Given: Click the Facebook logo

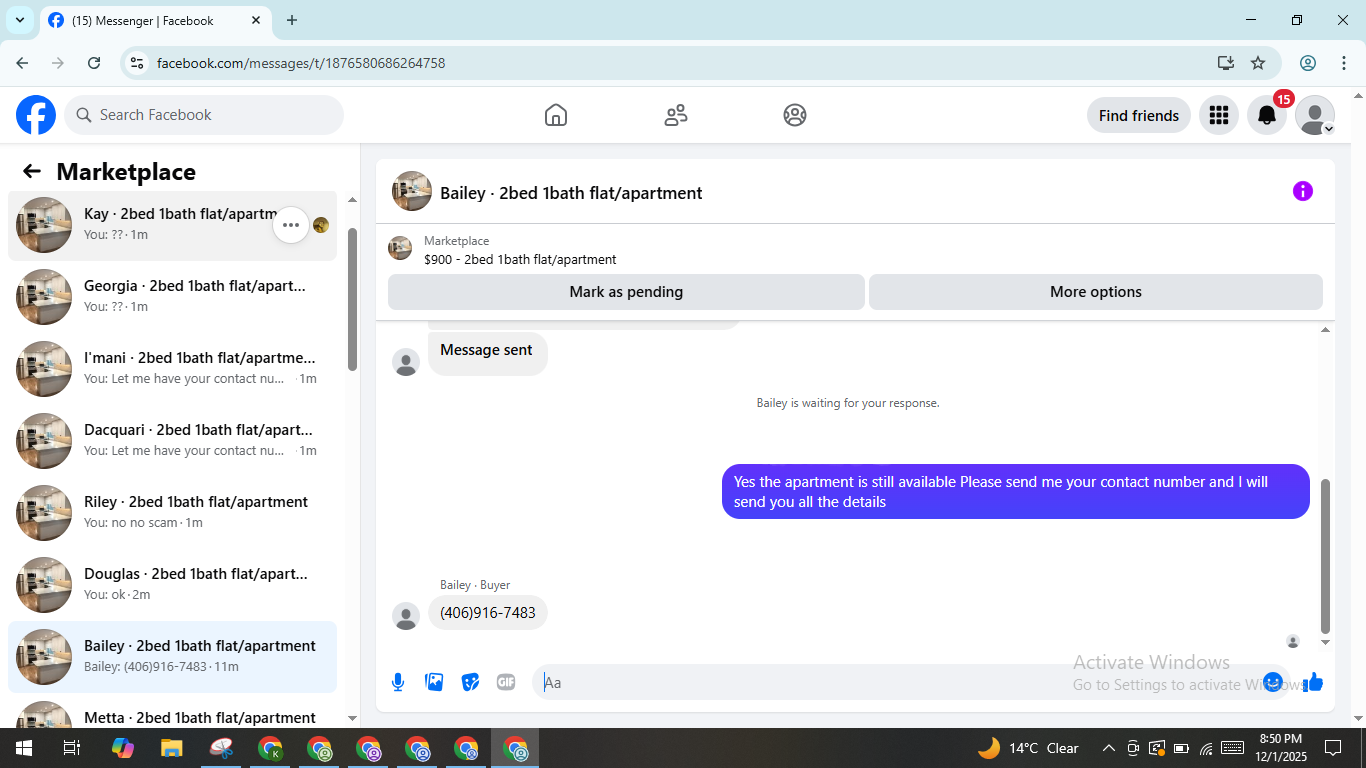Looking at the screenshot, I should pyautogui.click(x=36, y=115).
